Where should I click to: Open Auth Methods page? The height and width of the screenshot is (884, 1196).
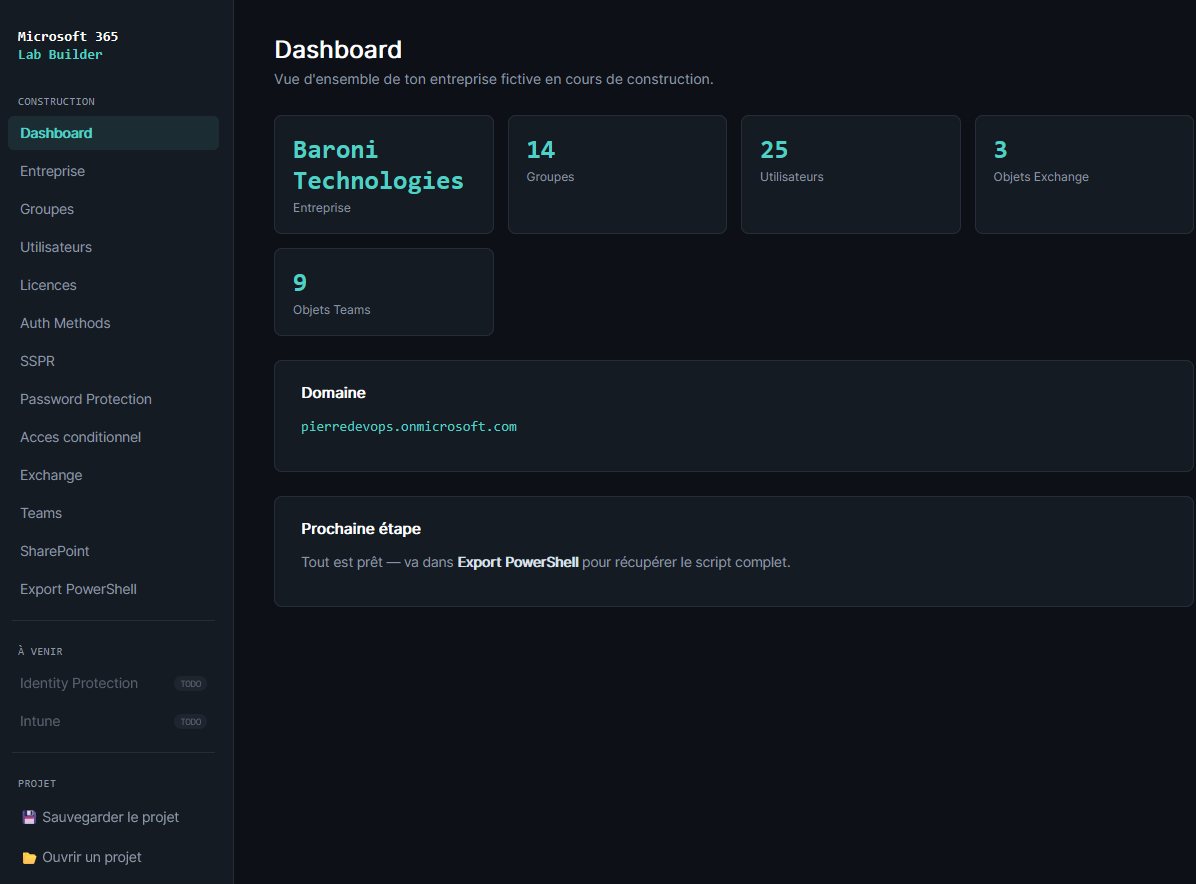(114, 323)
